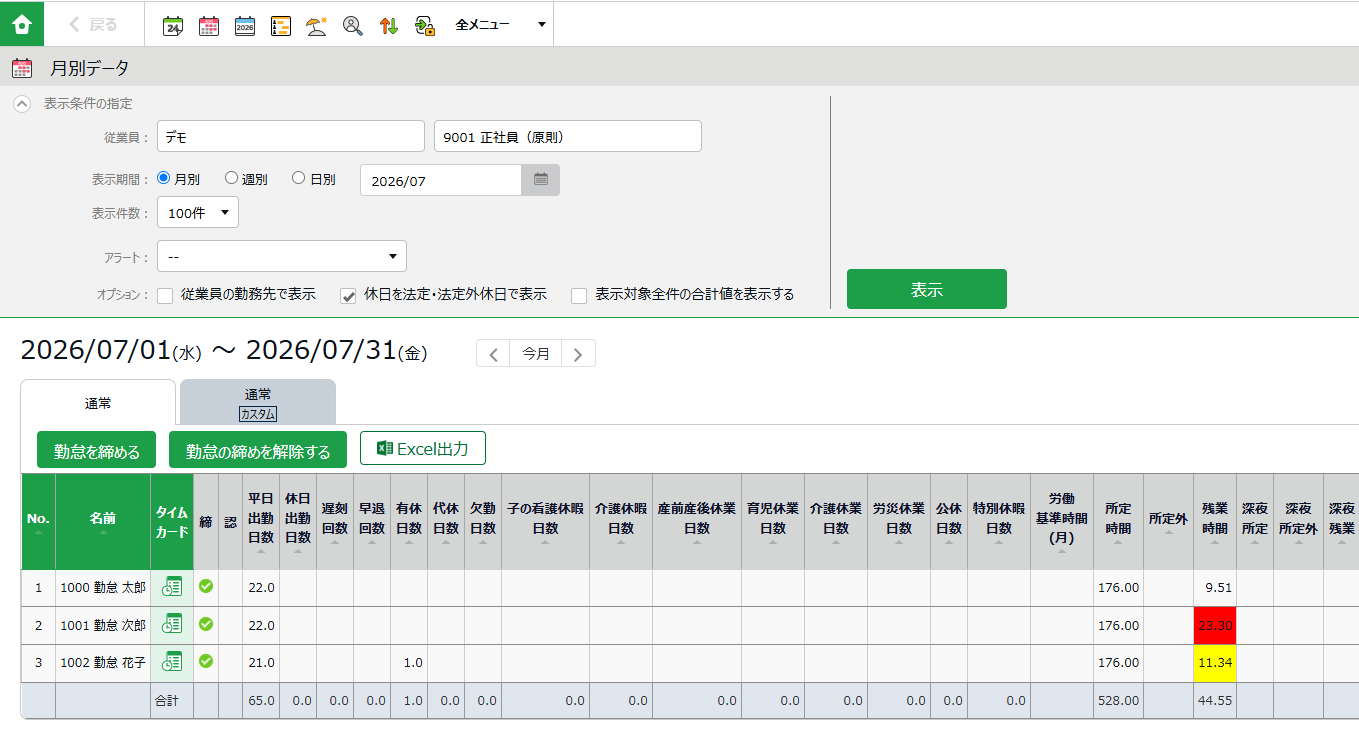Open timecard icon for 1001 勤怠 次郎

pos(172,624)
